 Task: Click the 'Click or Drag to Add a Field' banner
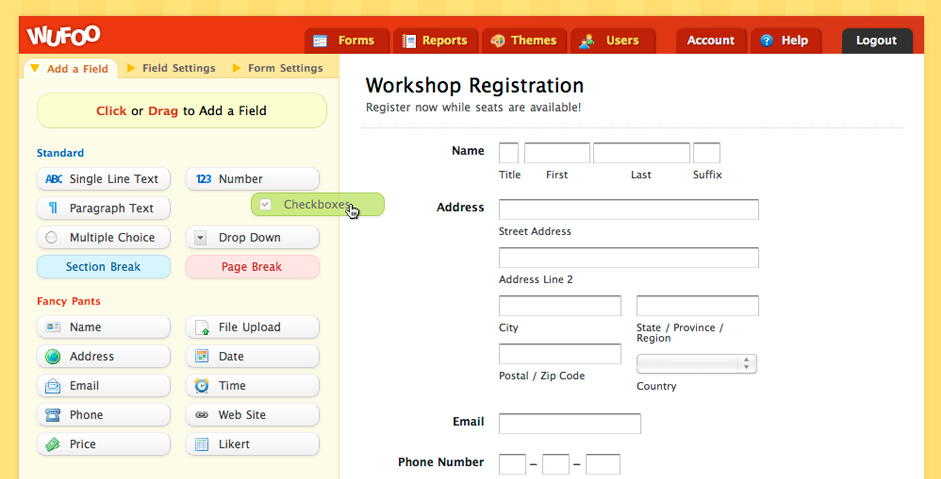(182, 110)
